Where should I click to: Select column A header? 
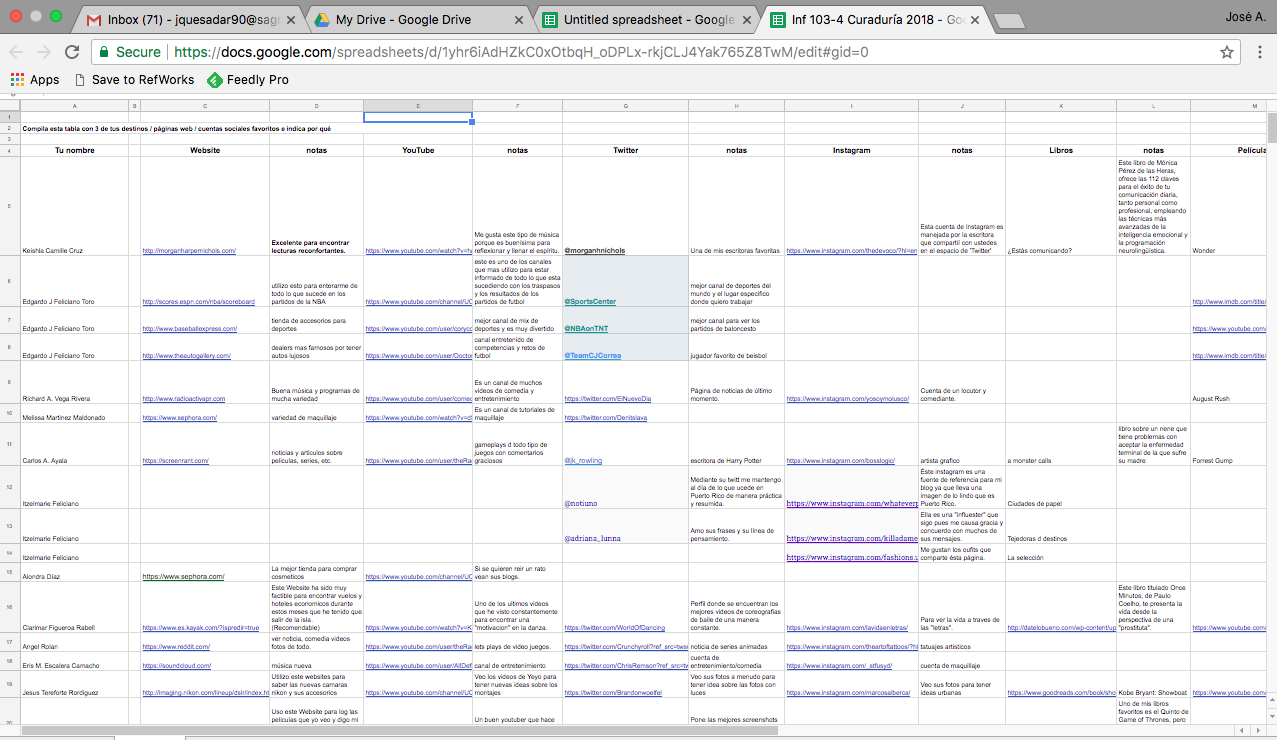click(75, 106)
